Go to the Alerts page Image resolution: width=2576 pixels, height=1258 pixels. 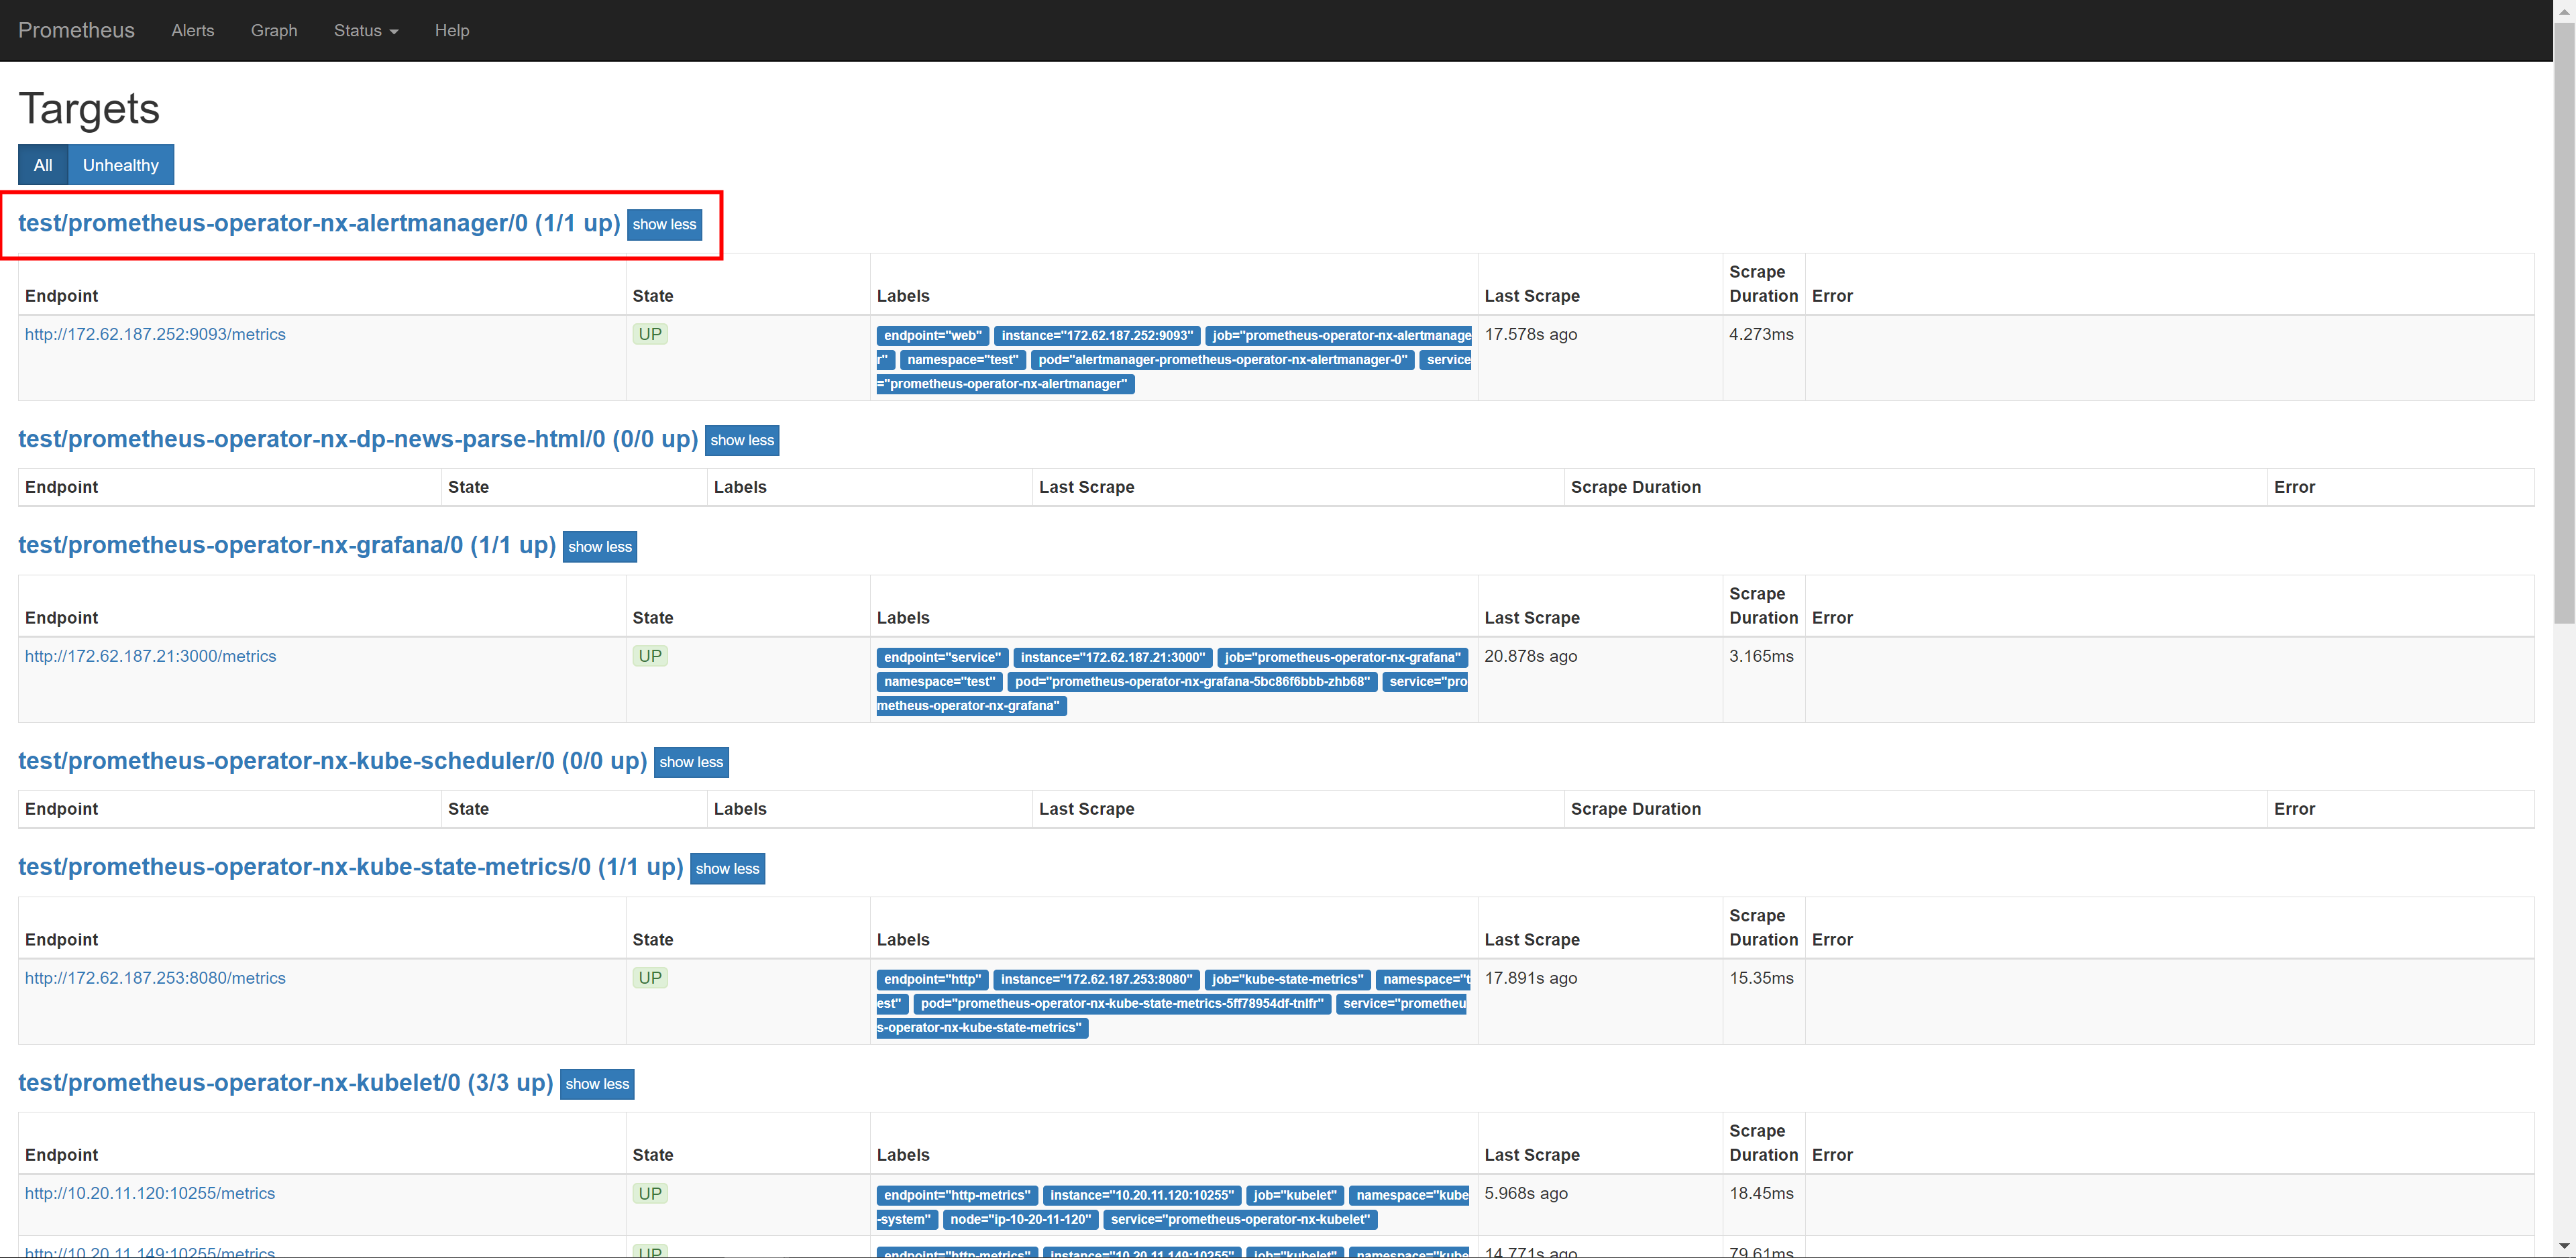[x=192, y=30]
